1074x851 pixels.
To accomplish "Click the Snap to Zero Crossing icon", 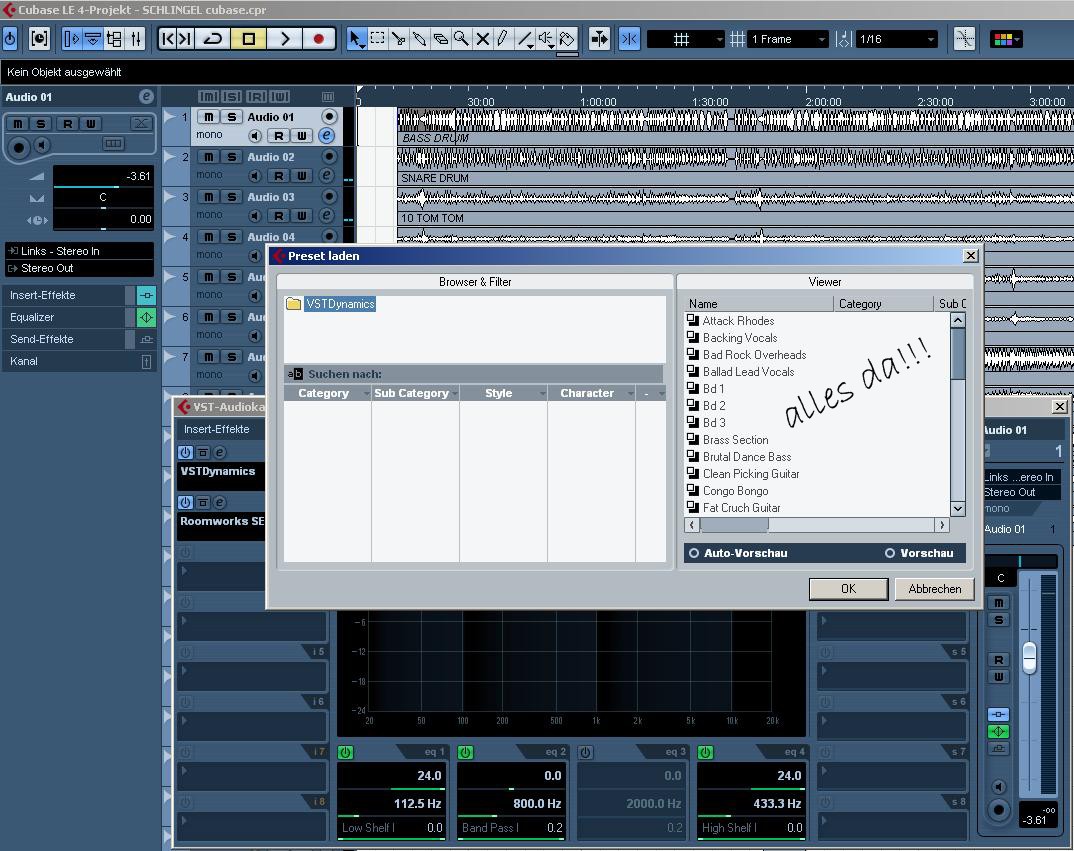I will (x=964, y=38).
